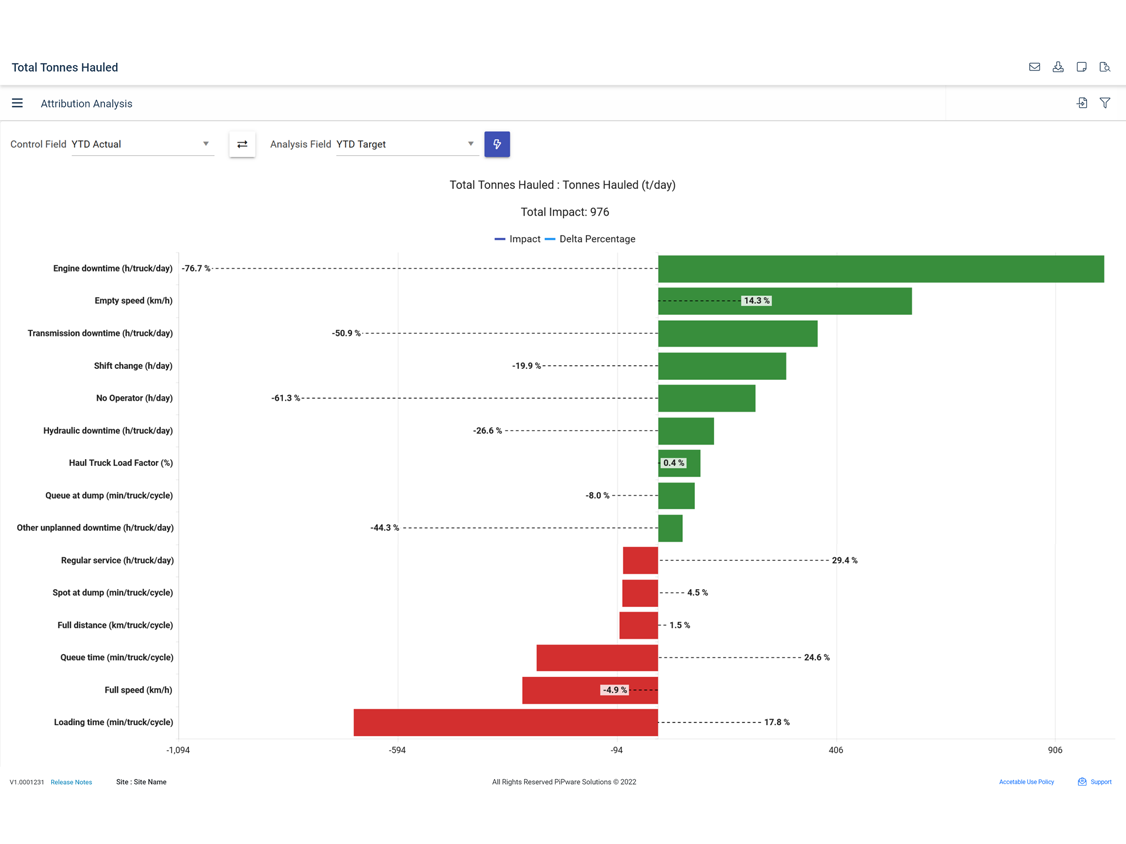Run the analysis with the lightning bolt button
This screenshot has width=1126, height=844.
tap(497, 144)
